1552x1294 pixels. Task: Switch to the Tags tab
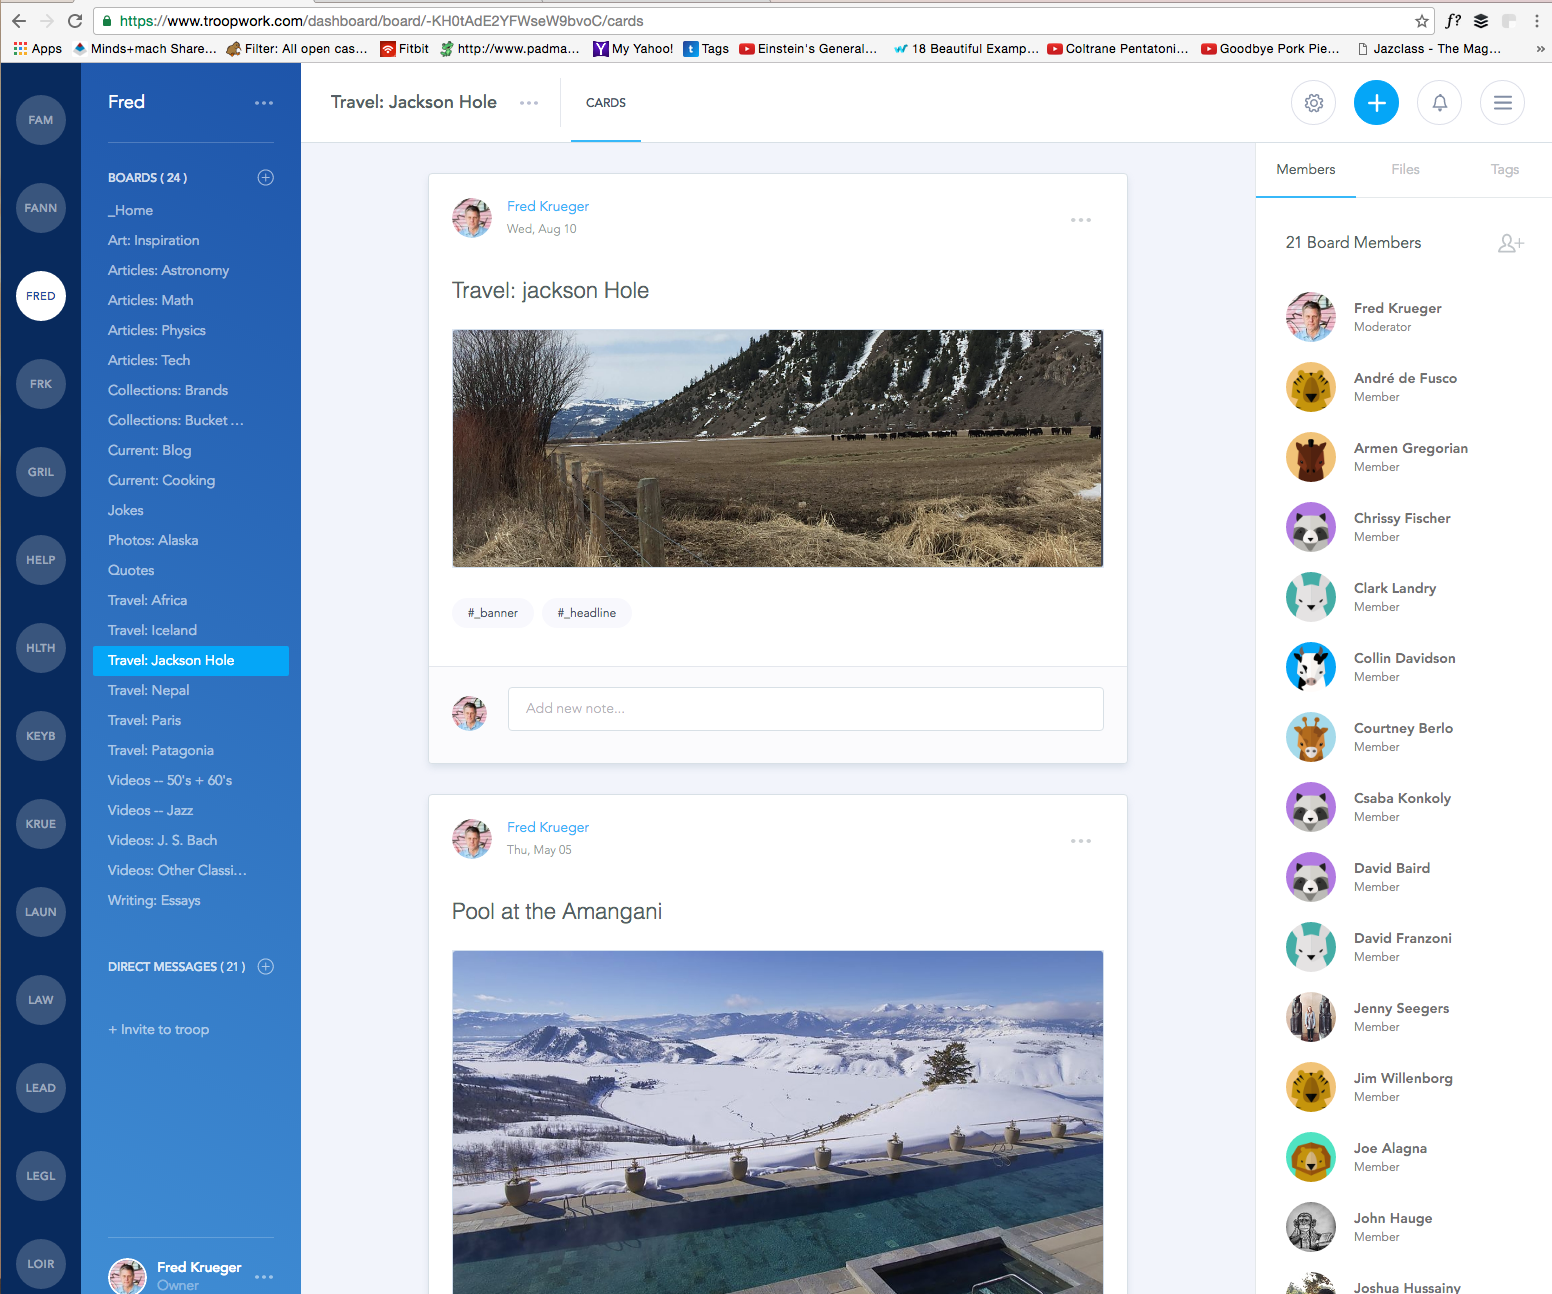pos(1504,169)
